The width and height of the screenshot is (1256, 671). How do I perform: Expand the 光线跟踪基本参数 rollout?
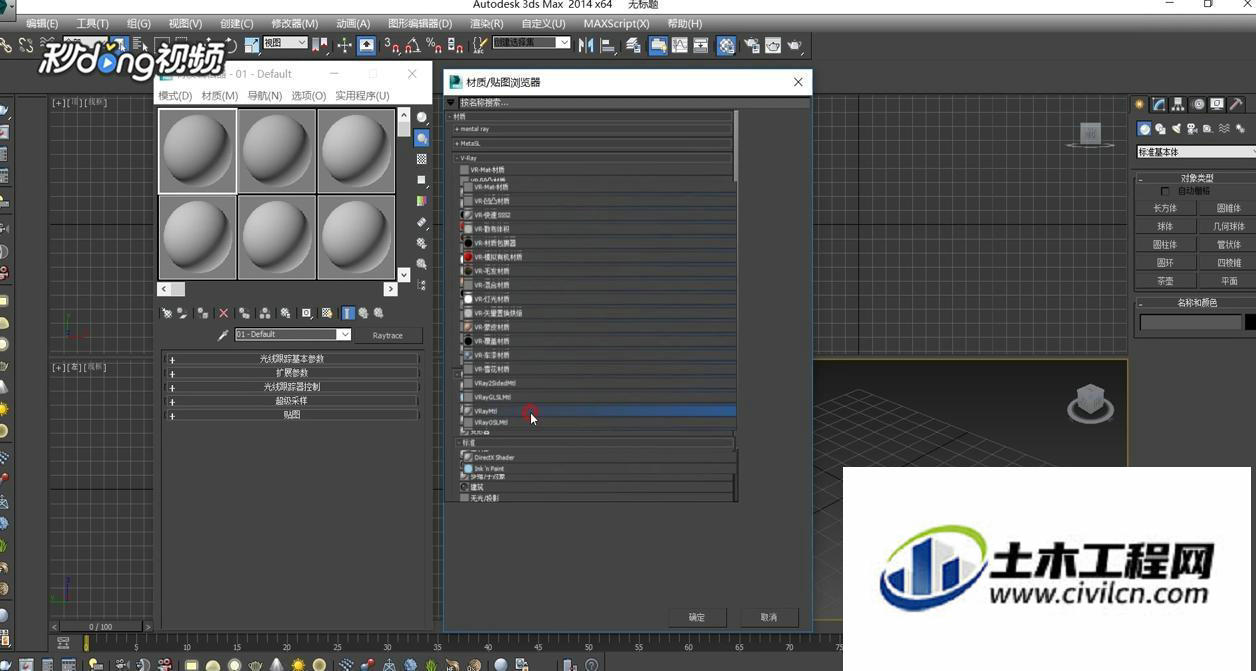coord(291,359)
